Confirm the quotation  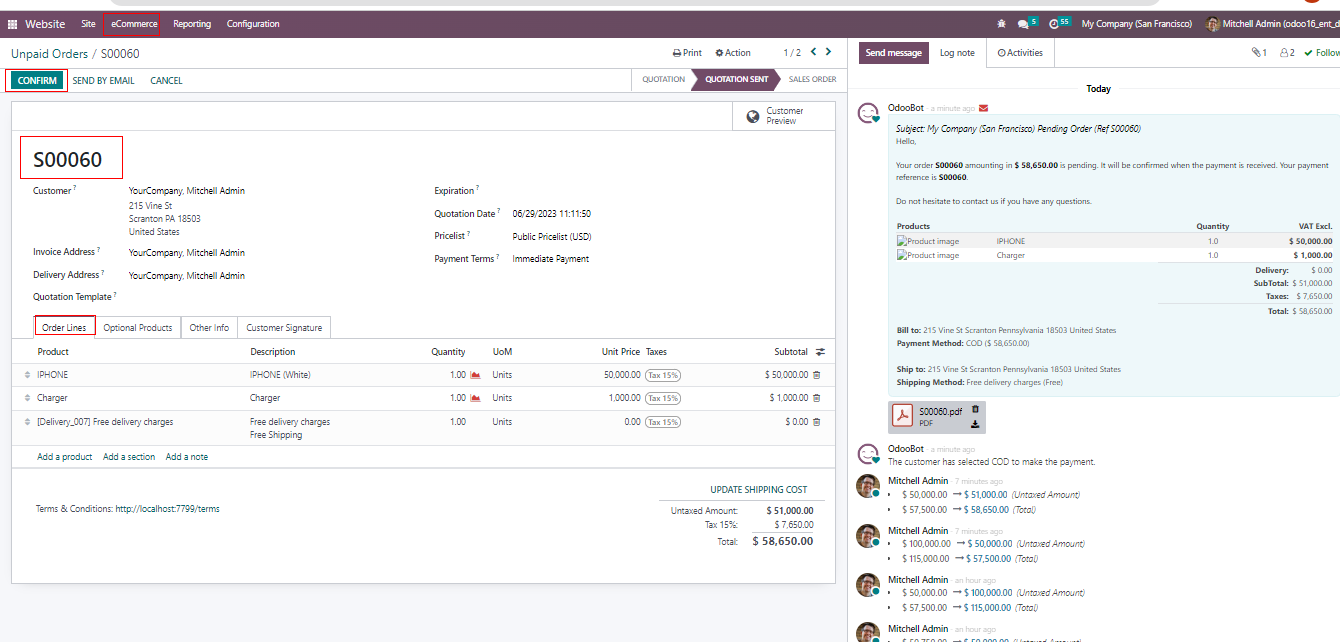point(37,81)
